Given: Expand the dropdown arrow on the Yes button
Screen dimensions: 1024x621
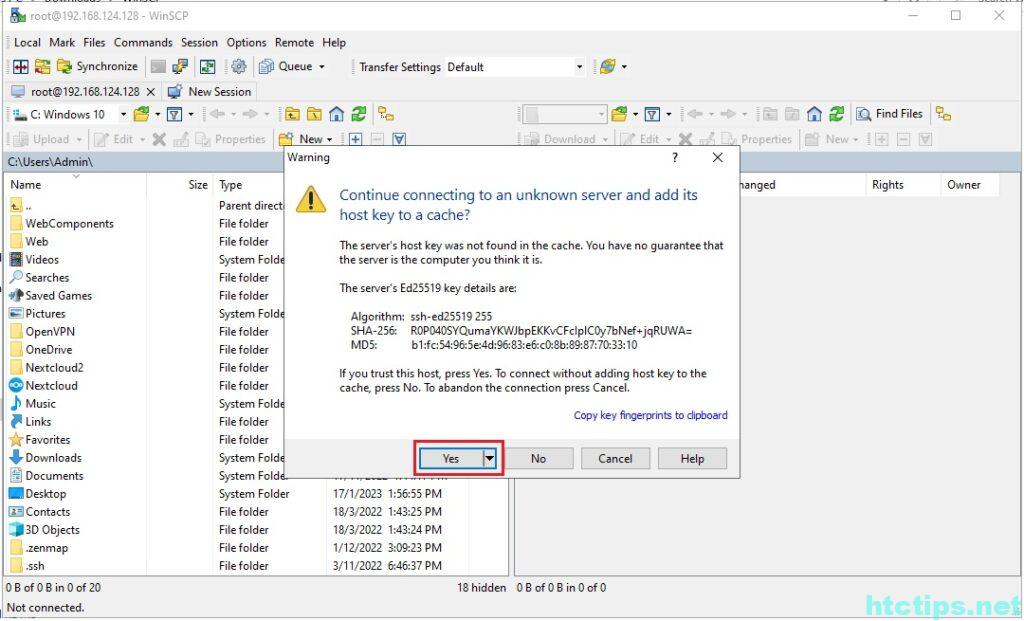Looking at the screenshot, I should 490,458.
